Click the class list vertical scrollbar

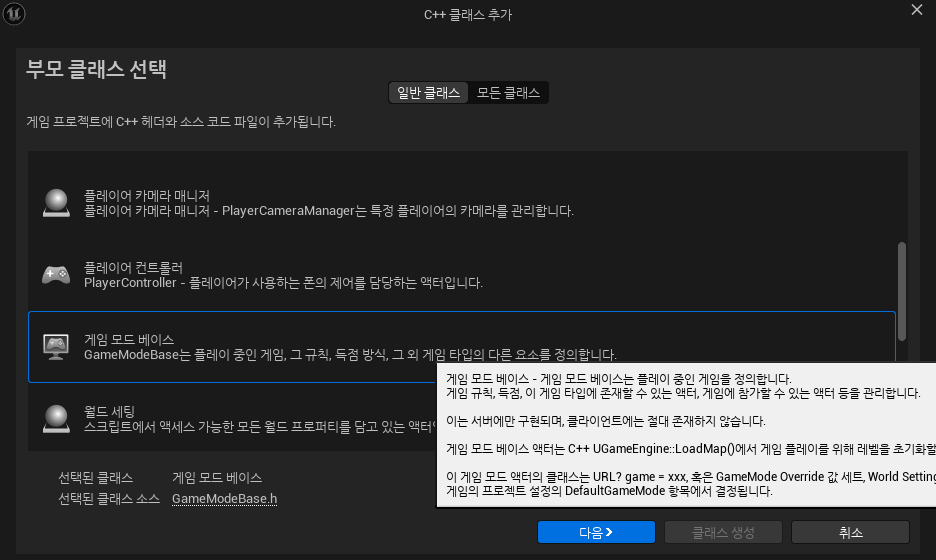(901, 291)
